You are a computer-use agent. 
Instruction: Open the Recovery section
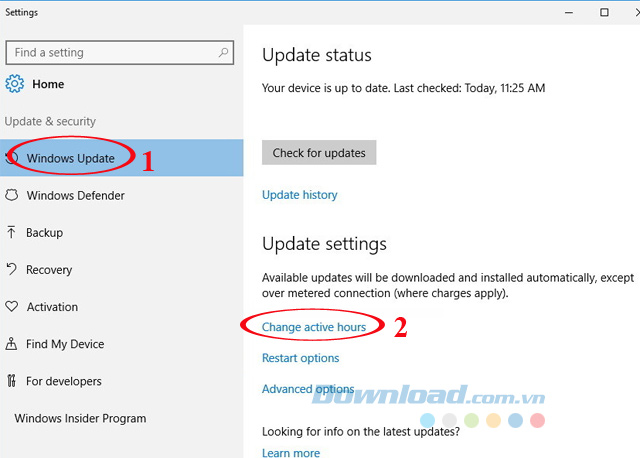[x=49, y=270]
